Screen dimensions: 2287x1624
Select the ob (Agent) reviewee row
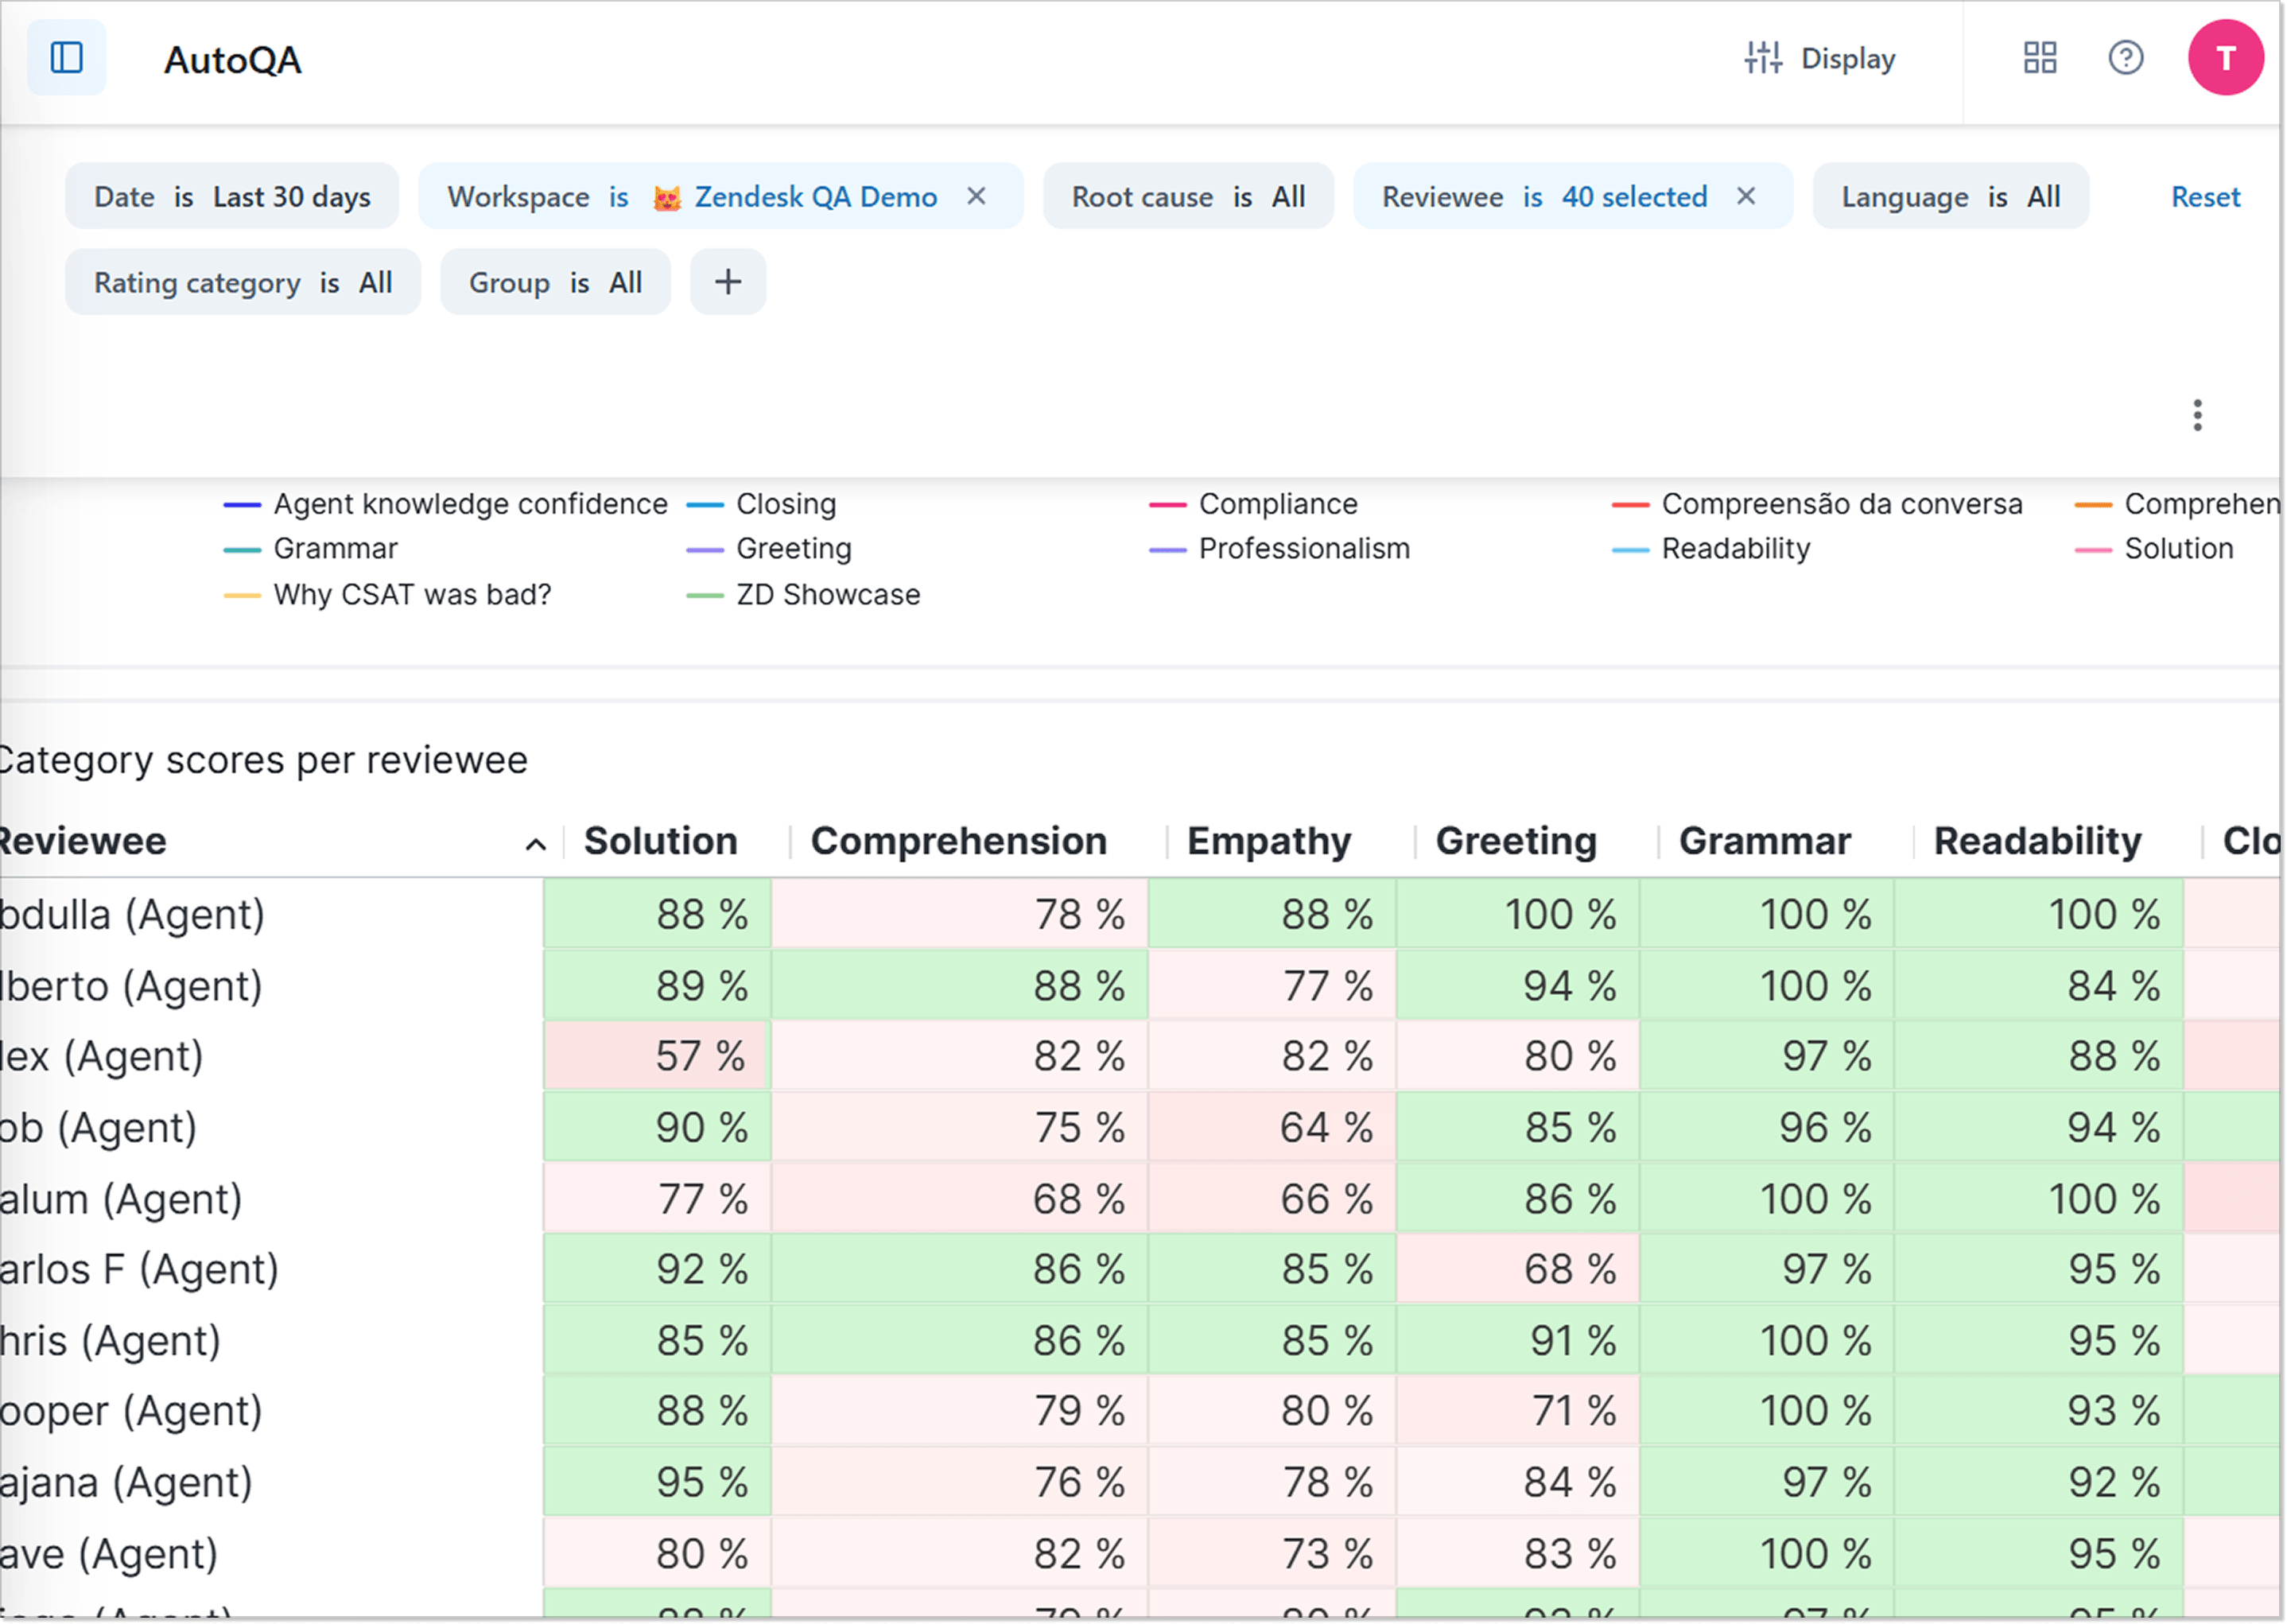270,1128
